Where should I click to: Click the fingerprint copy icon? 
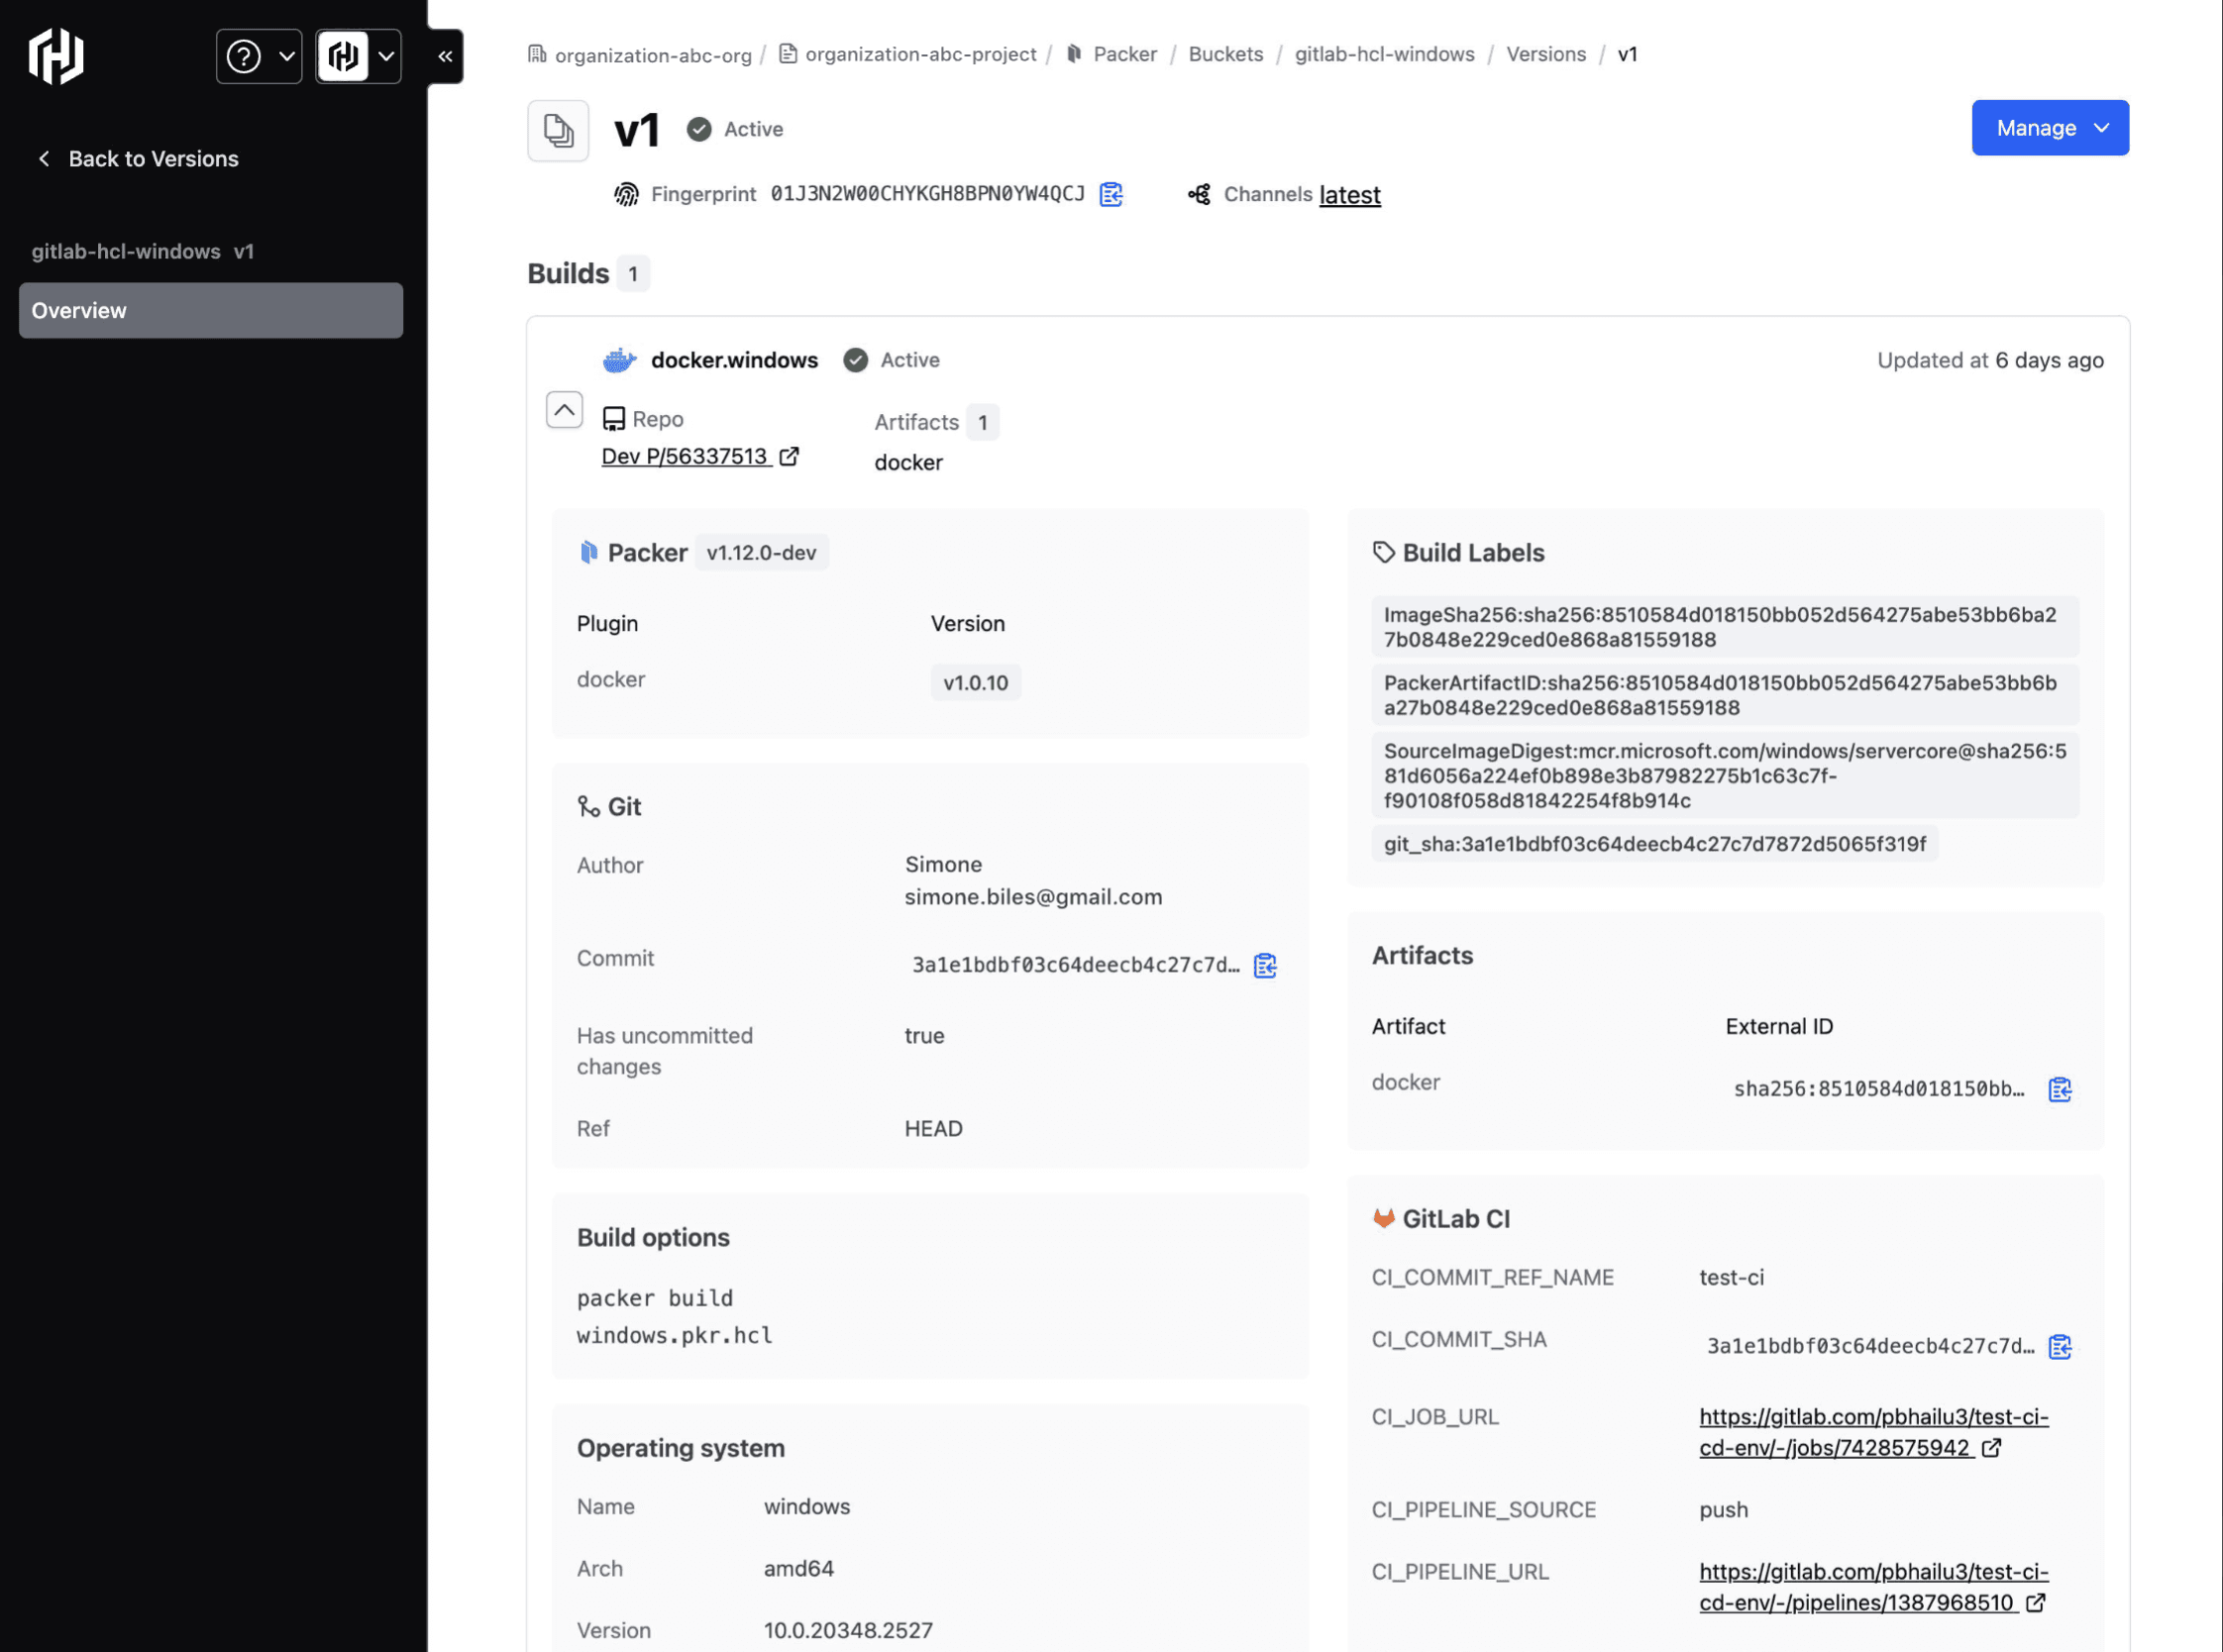pos(1112,194)
